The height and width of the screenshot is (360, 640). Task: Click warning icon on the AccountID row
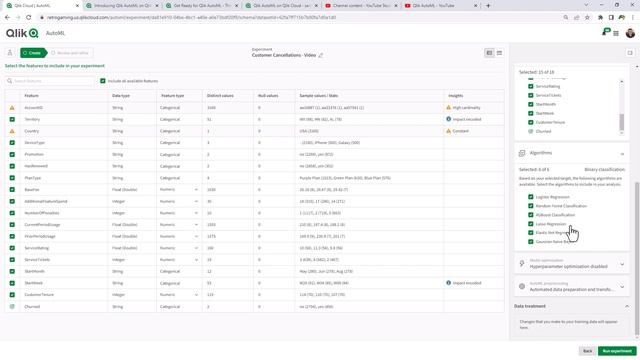[12, 108]
